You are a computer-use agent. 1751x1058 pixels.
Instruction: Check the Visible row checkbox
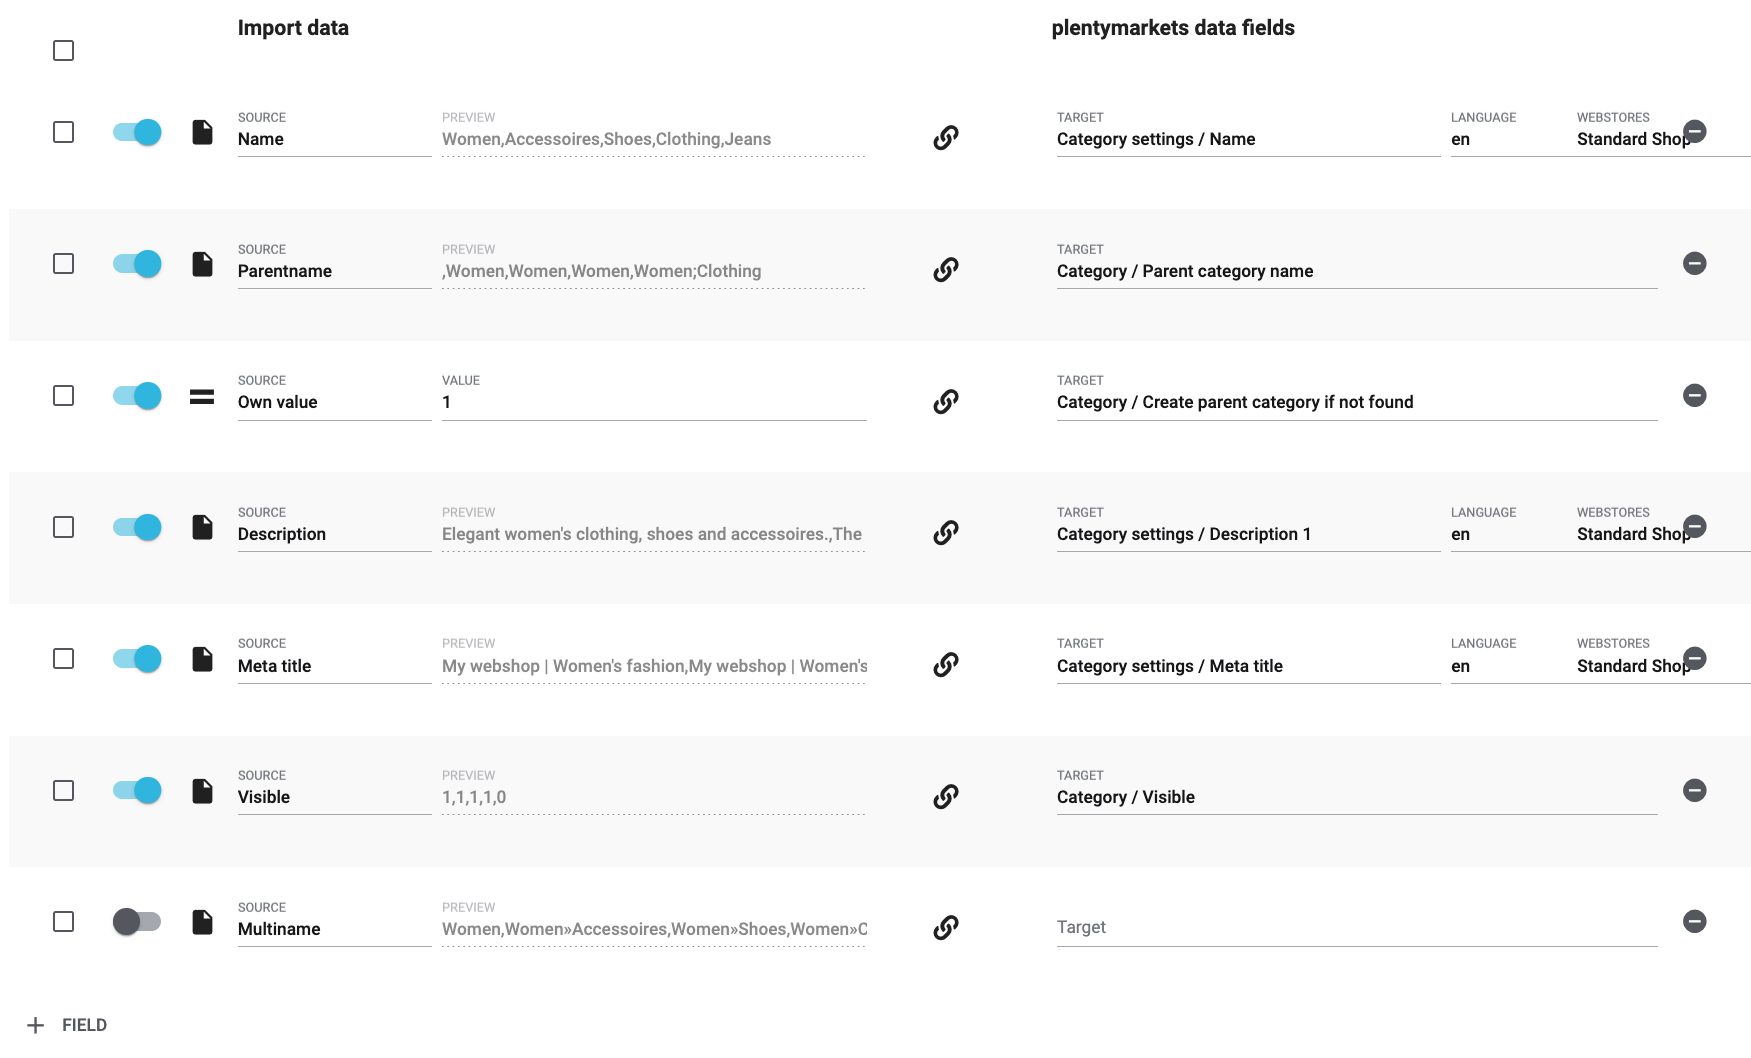pyautogui.click(x=63, y=790)
